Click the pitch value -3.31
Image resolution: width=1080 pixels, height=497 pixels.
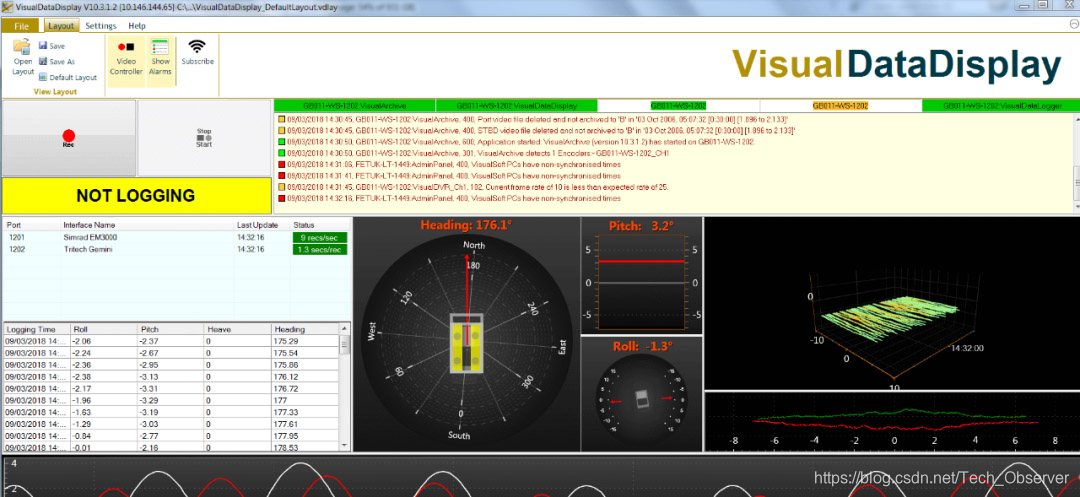149,388
